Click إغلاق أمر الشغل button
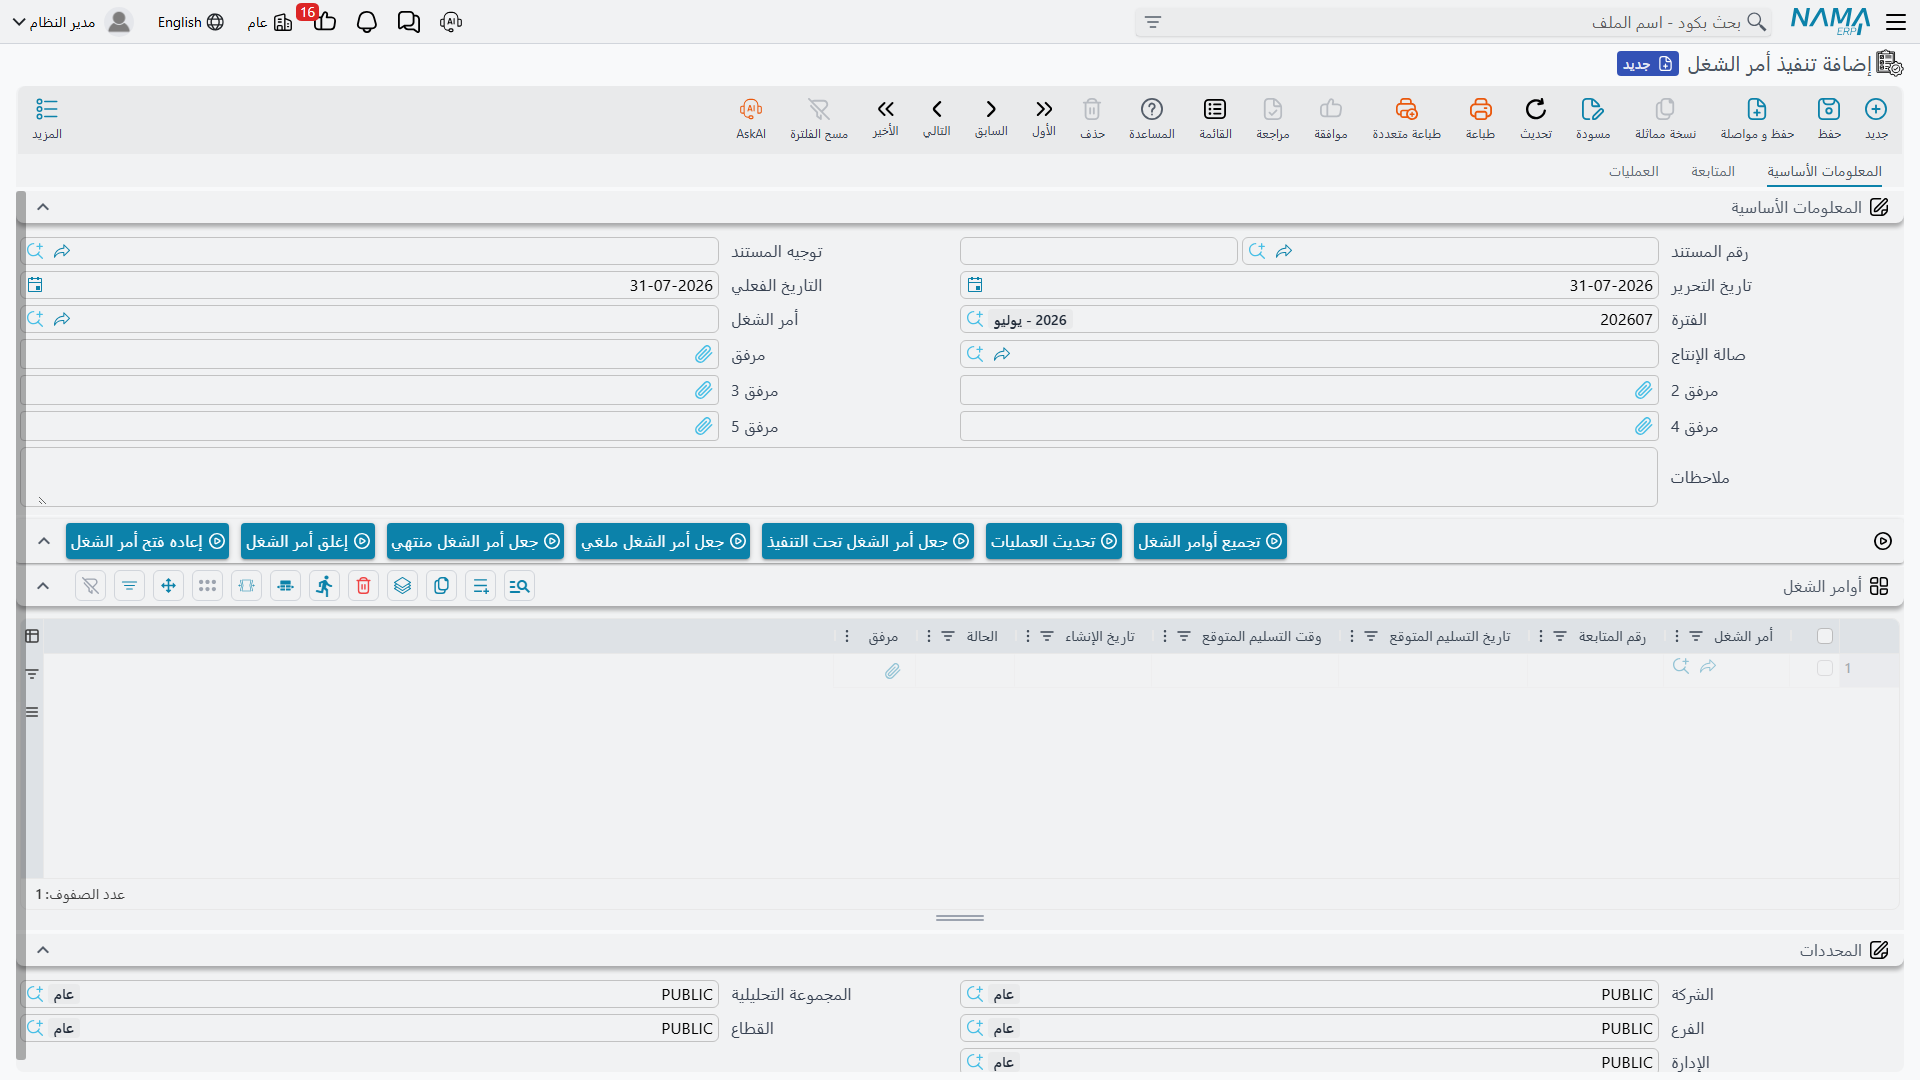Viewport: 1920px width, 1080px height. [x=308, y=541]
